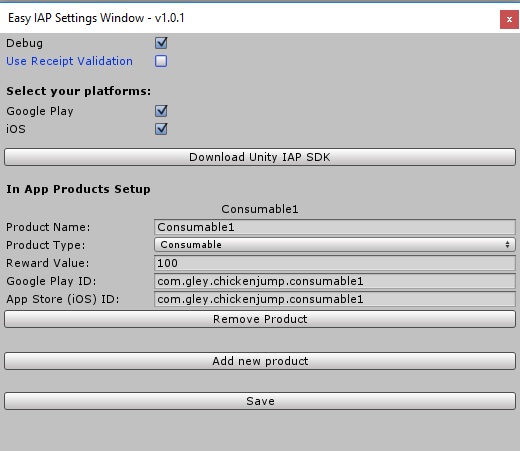Click the iOS label text
The height and width of the screenshot is (451, 520).
[x=16, y=129]
